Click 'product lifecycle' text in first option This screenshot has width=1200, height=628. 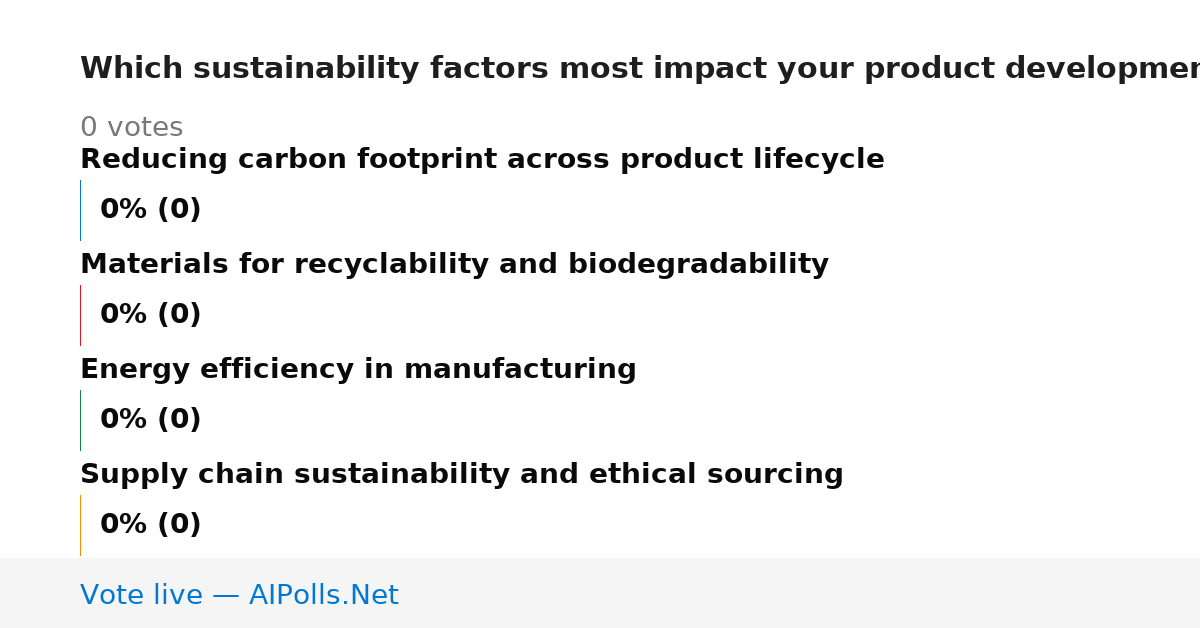point(752,160)
